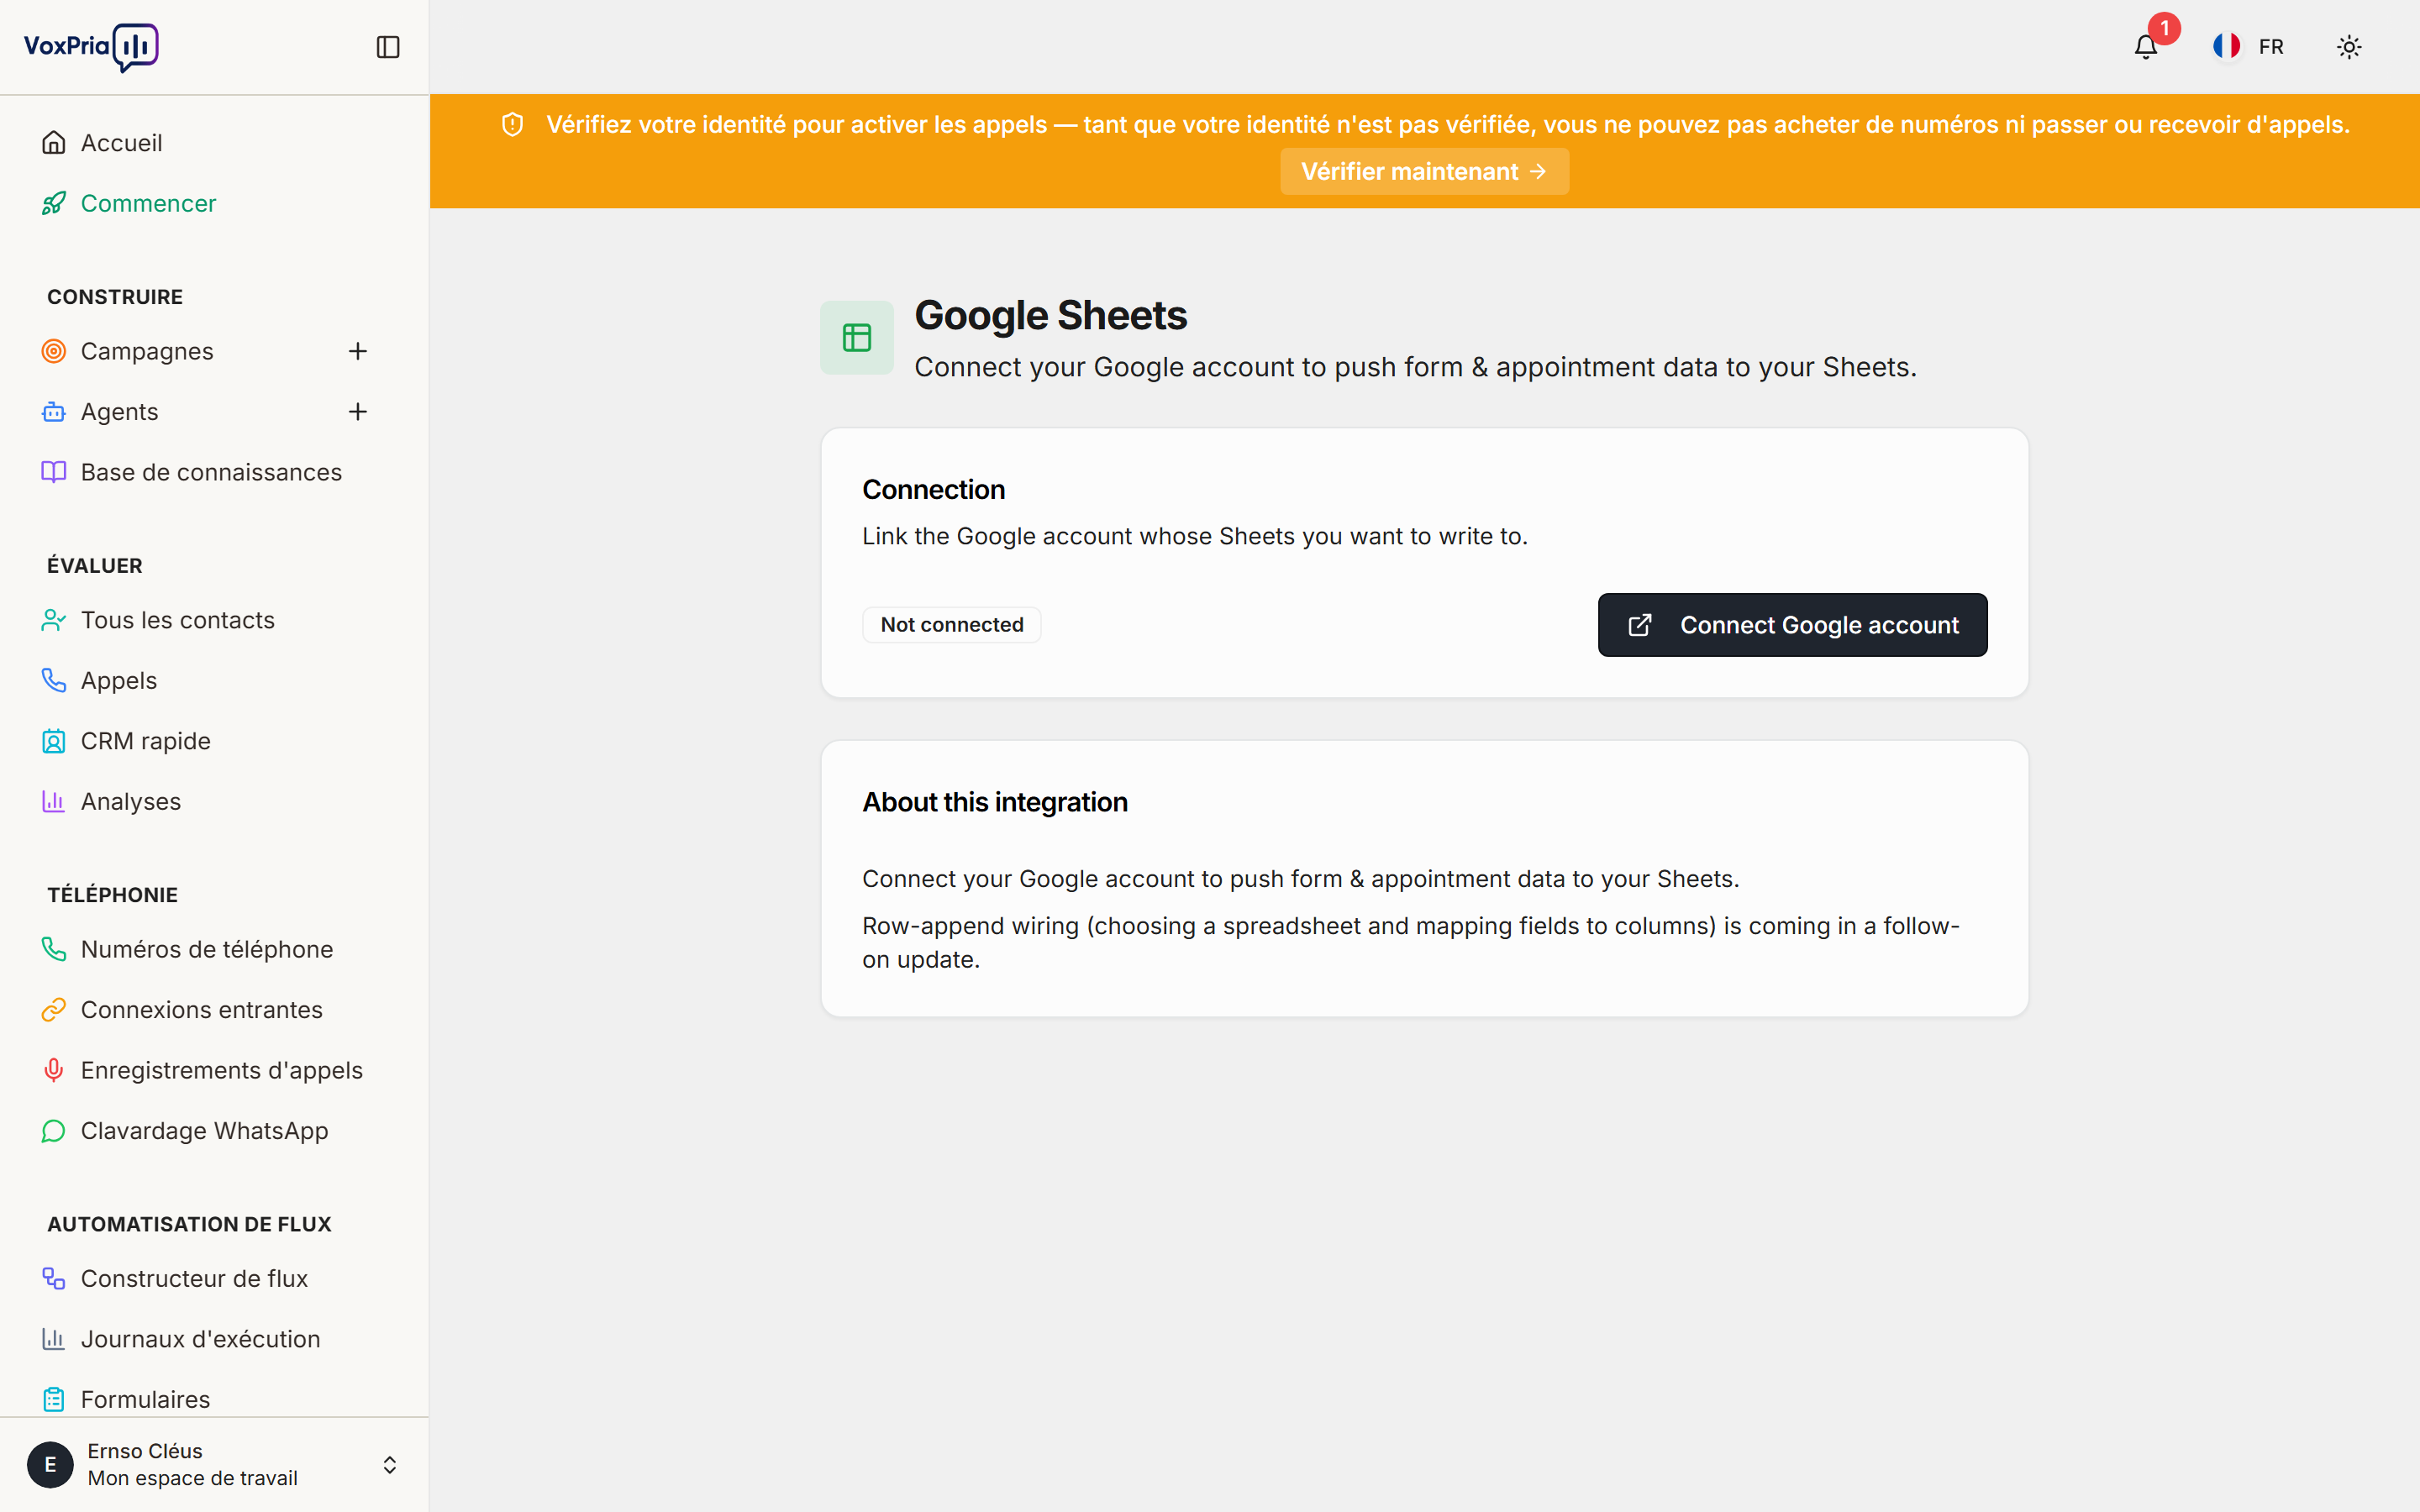
Task: Click the Base de connaissances book icon
Action: [x=54, y=472]
